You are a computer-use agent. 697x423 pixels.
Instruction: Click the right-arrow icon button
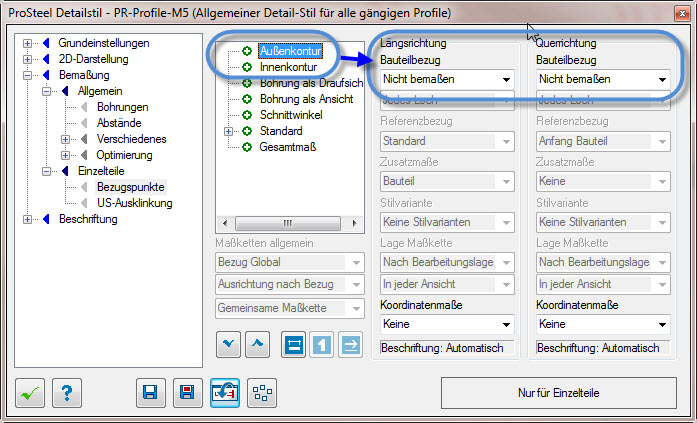(351, 344)
